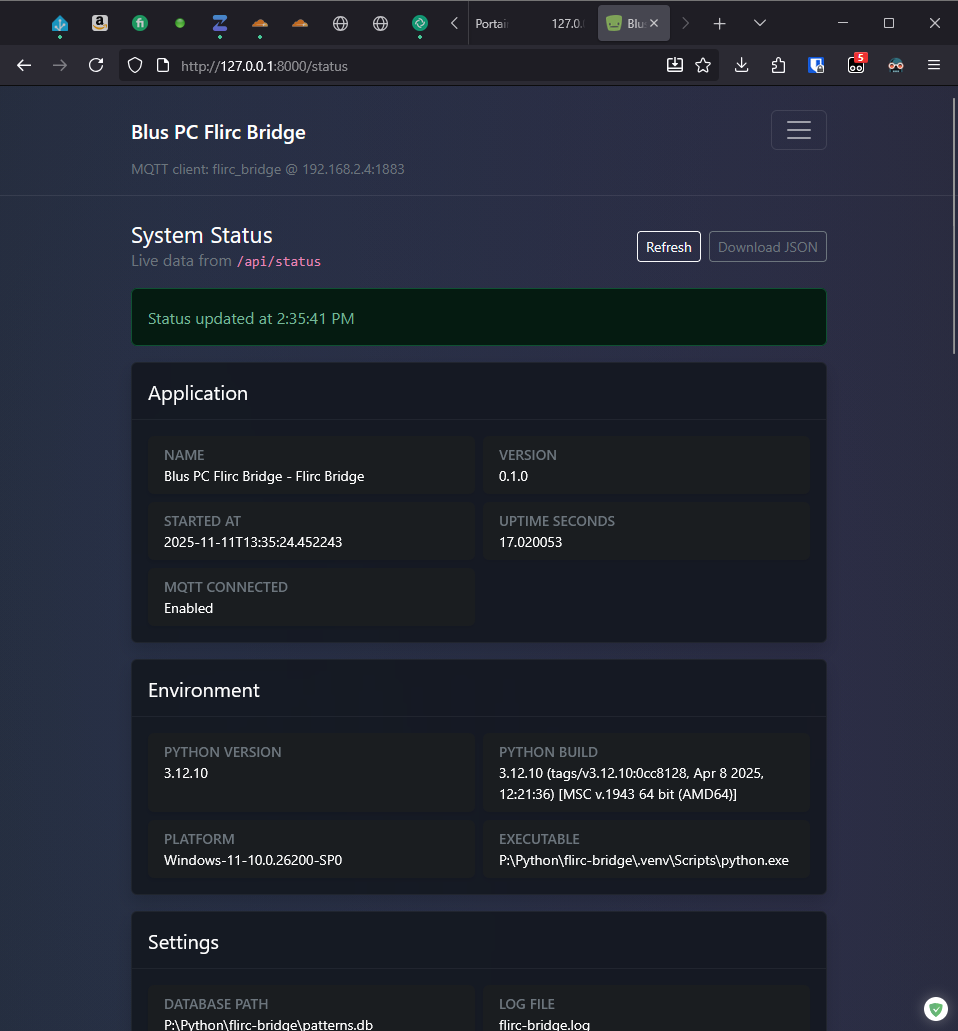Viewport: 958px width, 1031px height.
Task: Click the executable python.exe path
Action: 644,860
